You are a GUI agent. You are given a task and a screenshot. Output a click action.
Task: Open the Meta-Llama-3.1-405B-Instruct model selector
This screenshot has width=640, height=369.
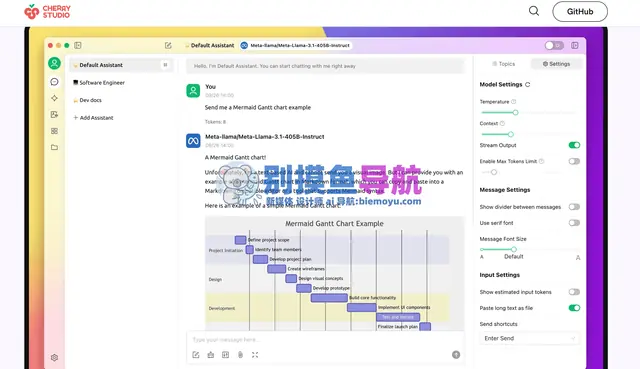coord(296,45)
